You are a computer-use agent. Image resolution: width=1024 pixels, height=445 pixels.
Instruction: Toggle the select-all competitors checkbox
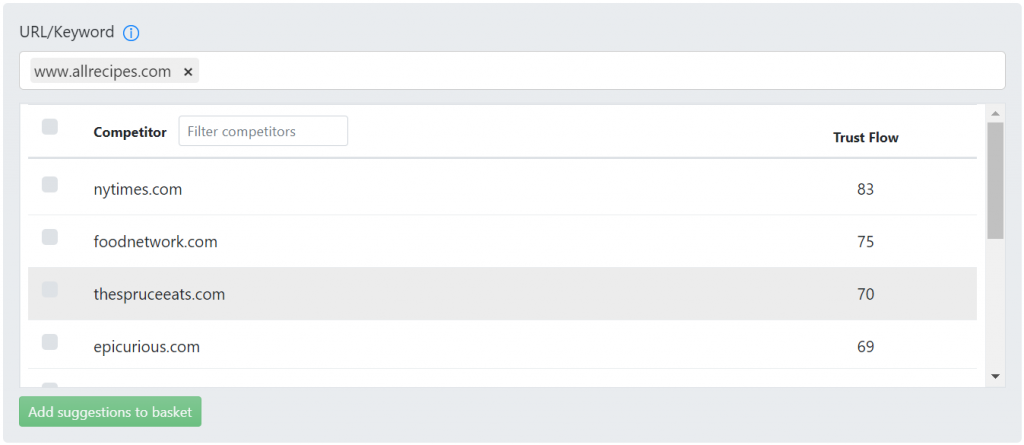point(50,126)
